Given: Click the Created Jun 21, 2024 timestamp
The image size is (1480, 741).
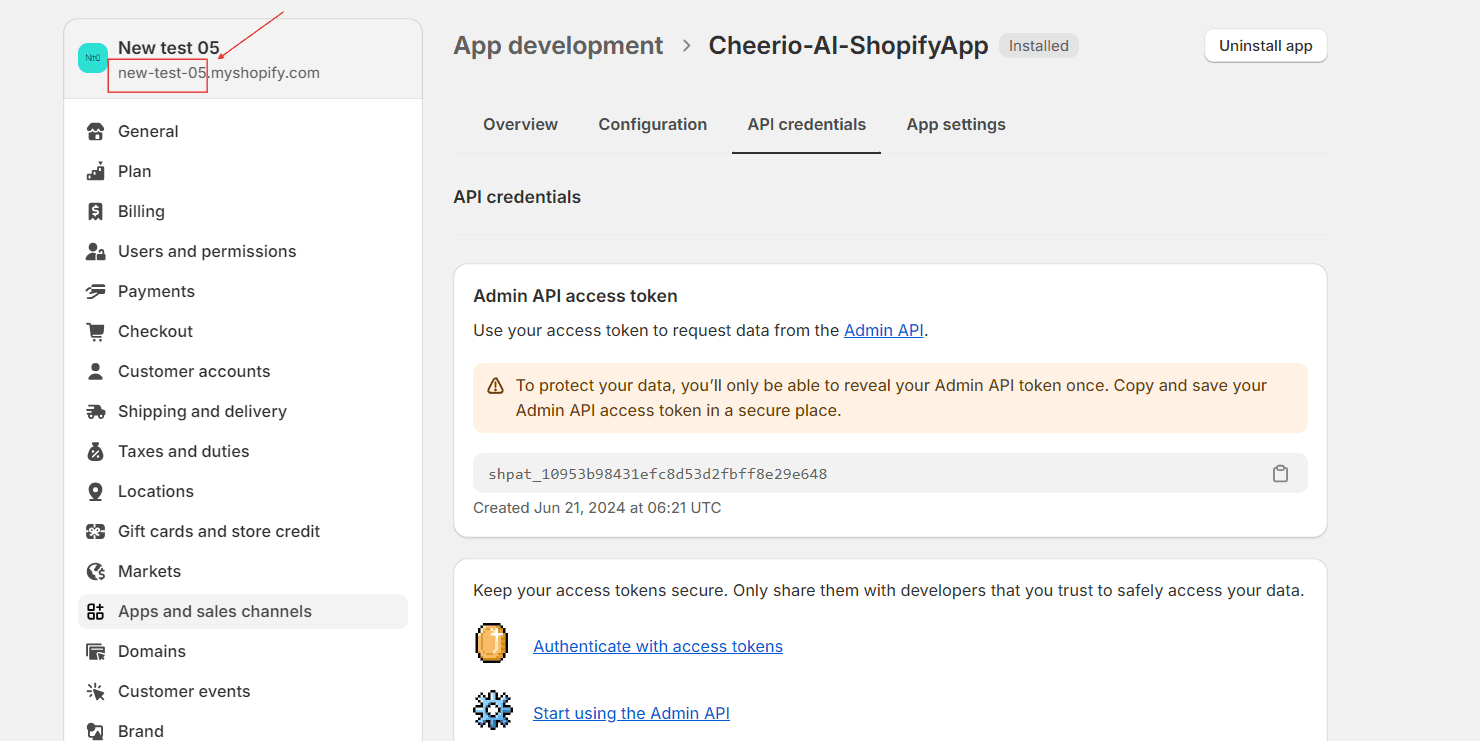Looking at the screenshot, I should click(597, 508).
